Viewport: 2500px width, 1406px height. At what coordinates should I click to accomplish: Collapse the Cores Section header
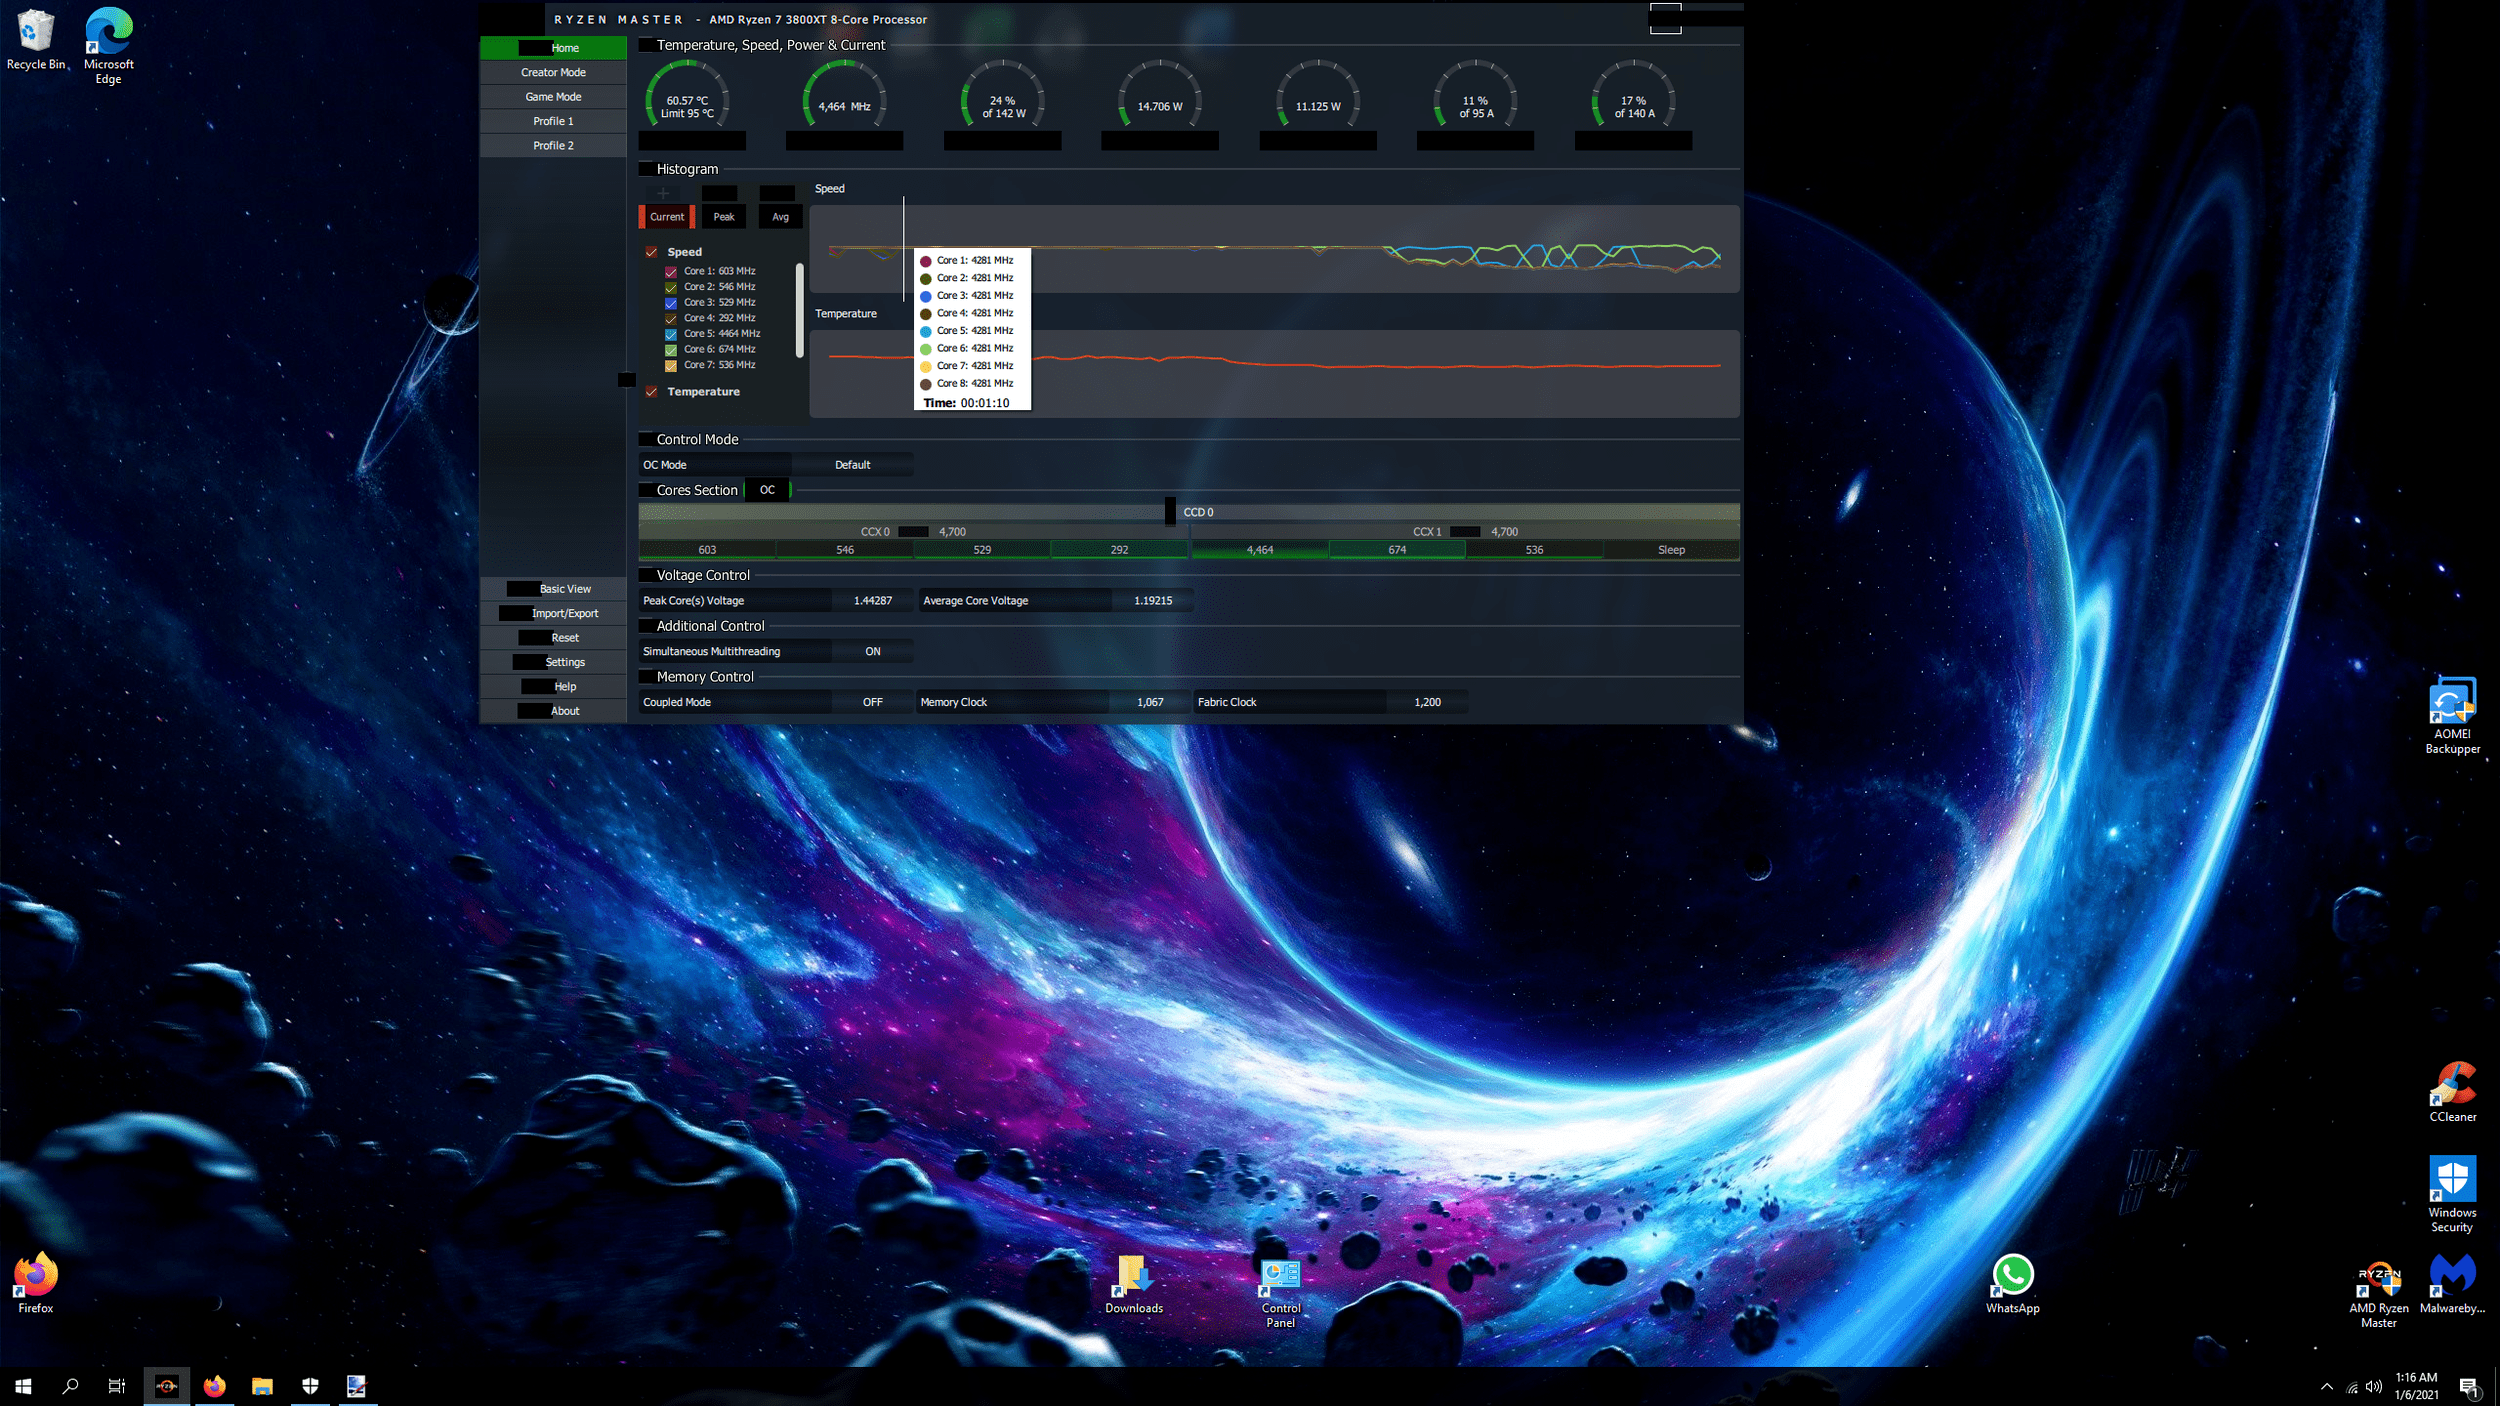pyautogui.click(x=646, y=490)
